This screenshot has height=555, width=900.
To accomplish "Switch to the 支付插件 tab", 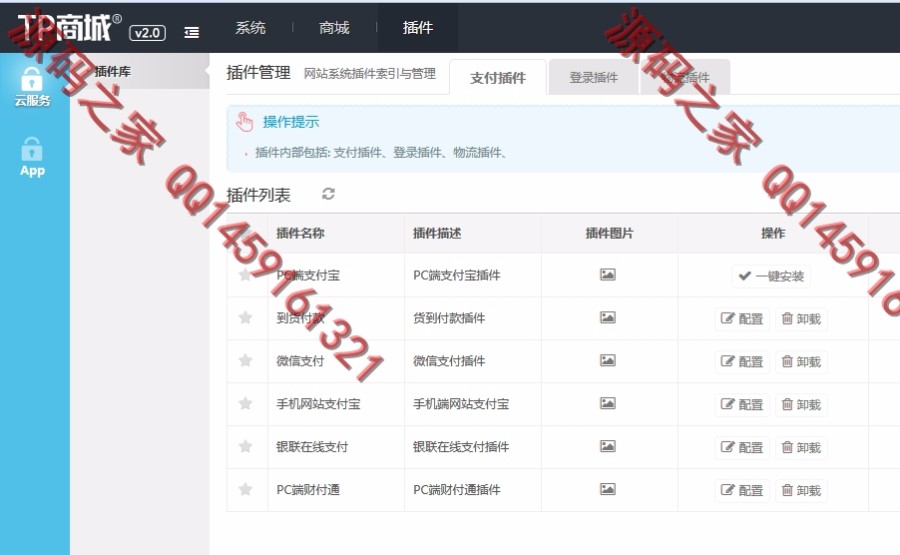I will [x=498, y=77].
